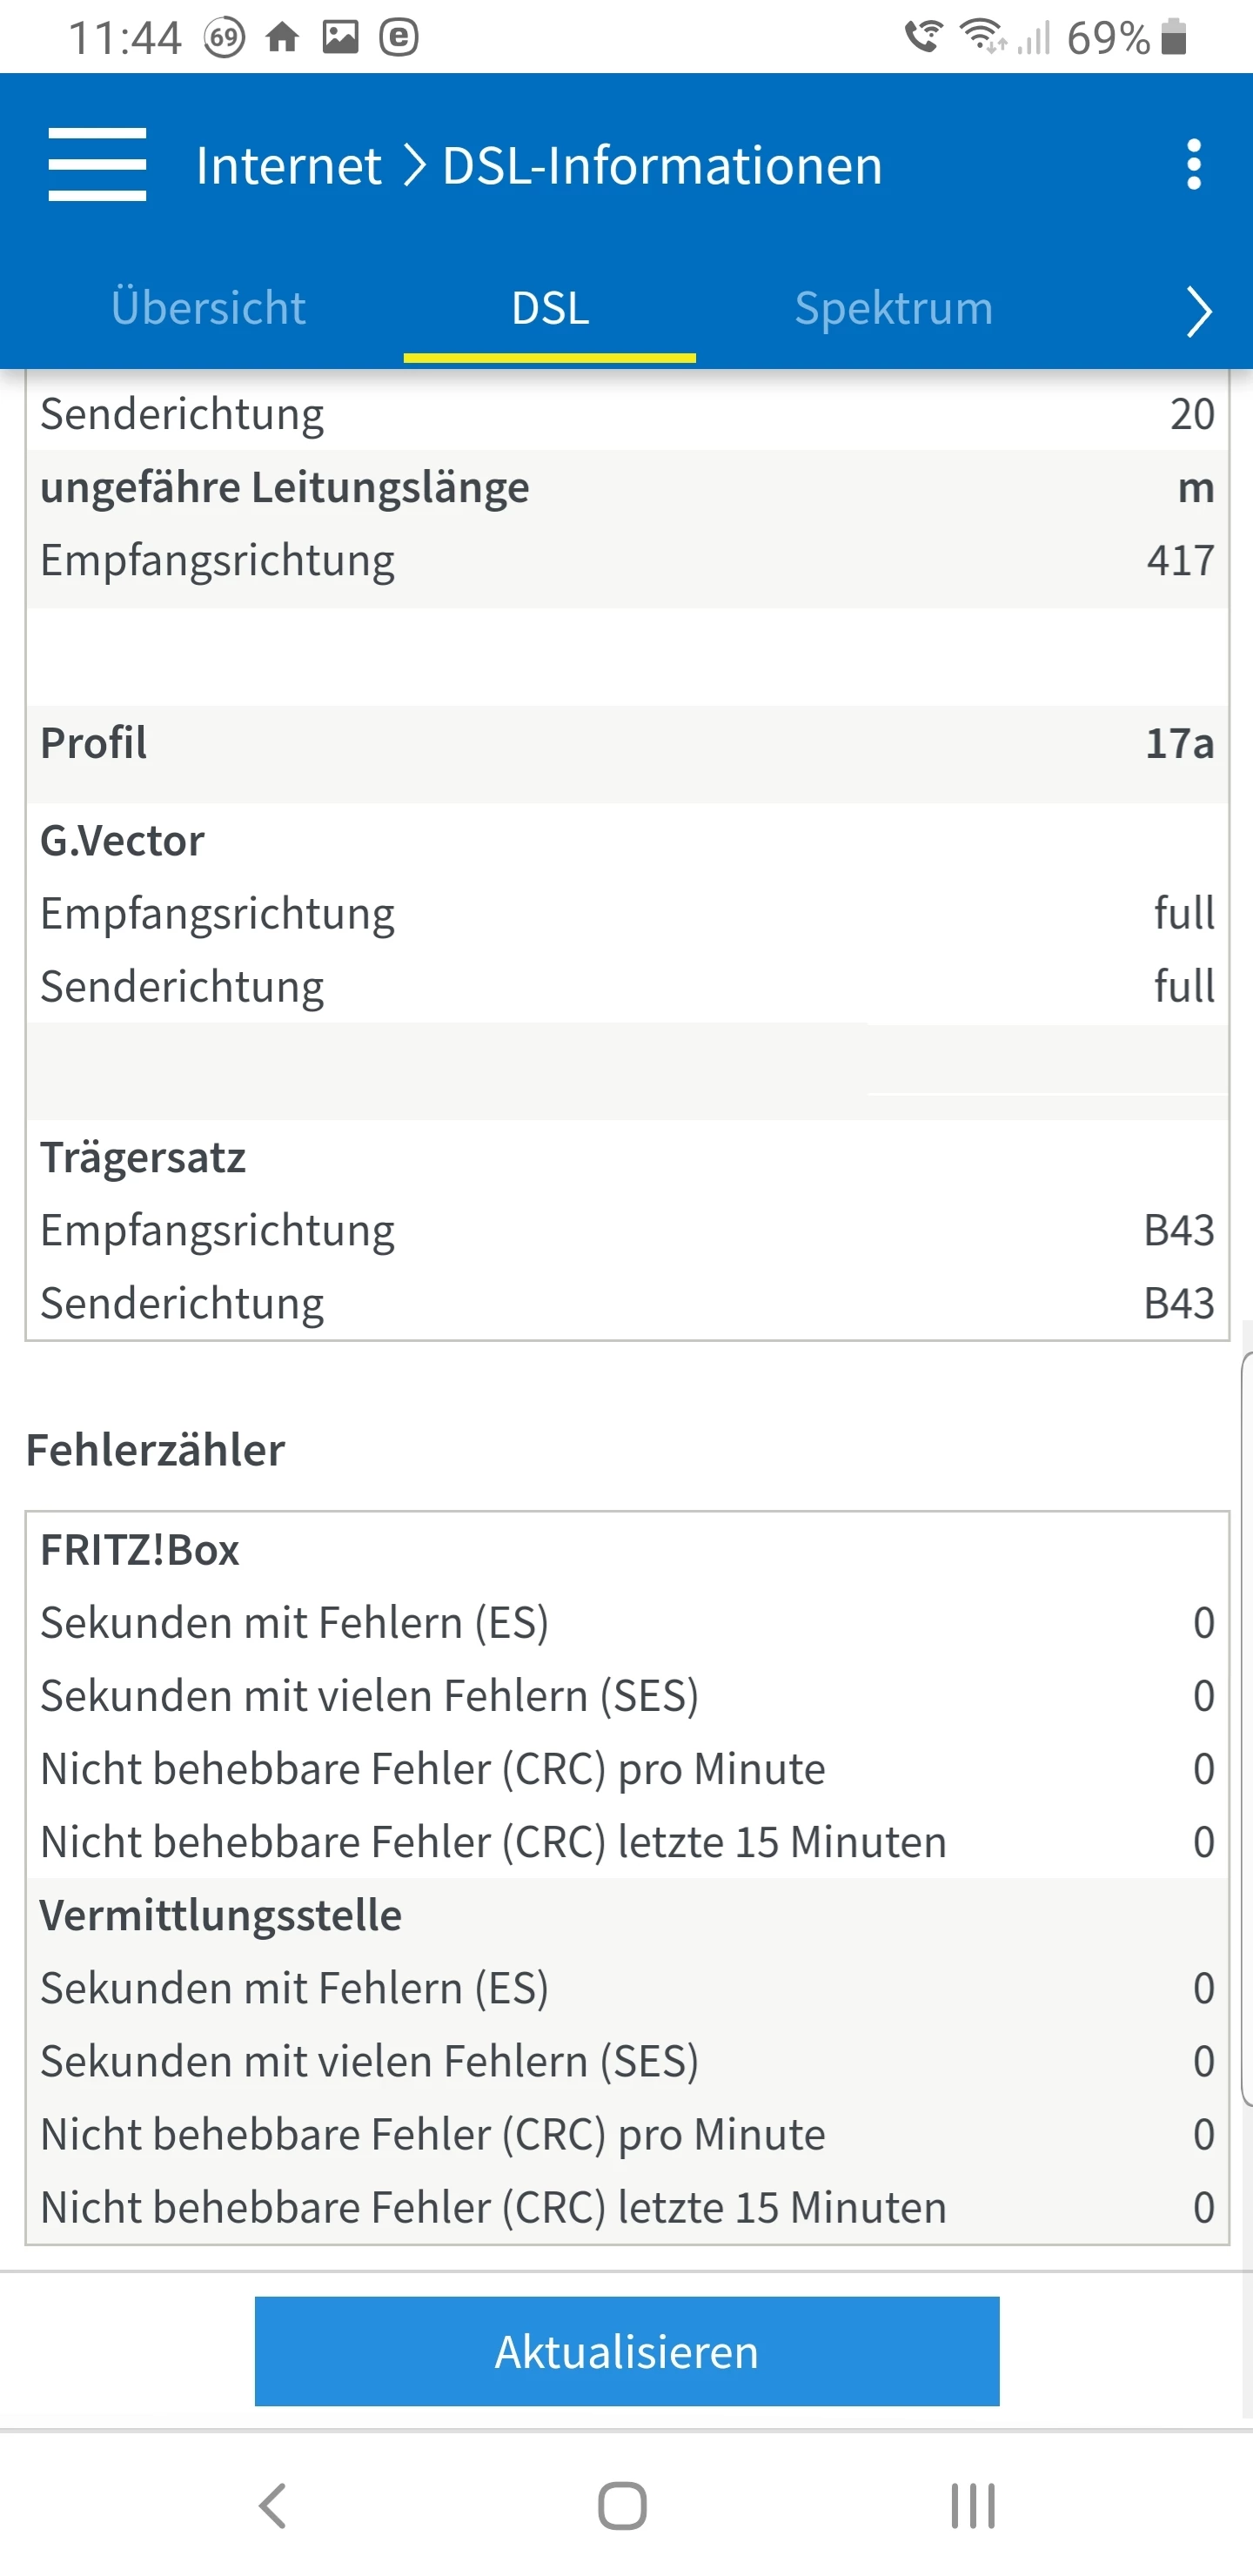This screenshot has width=1253, height=2576.
Task: Open the Spektrum tab
Action: coord(893,308)
